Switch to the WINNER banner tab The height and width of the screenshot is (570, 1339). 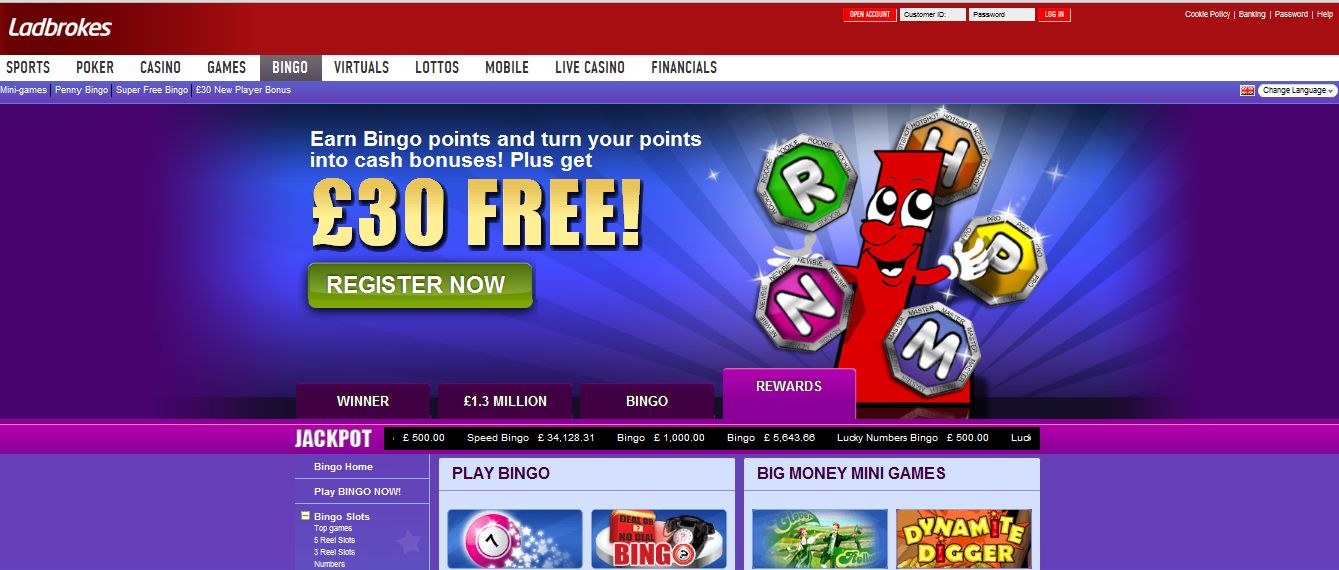363,401
